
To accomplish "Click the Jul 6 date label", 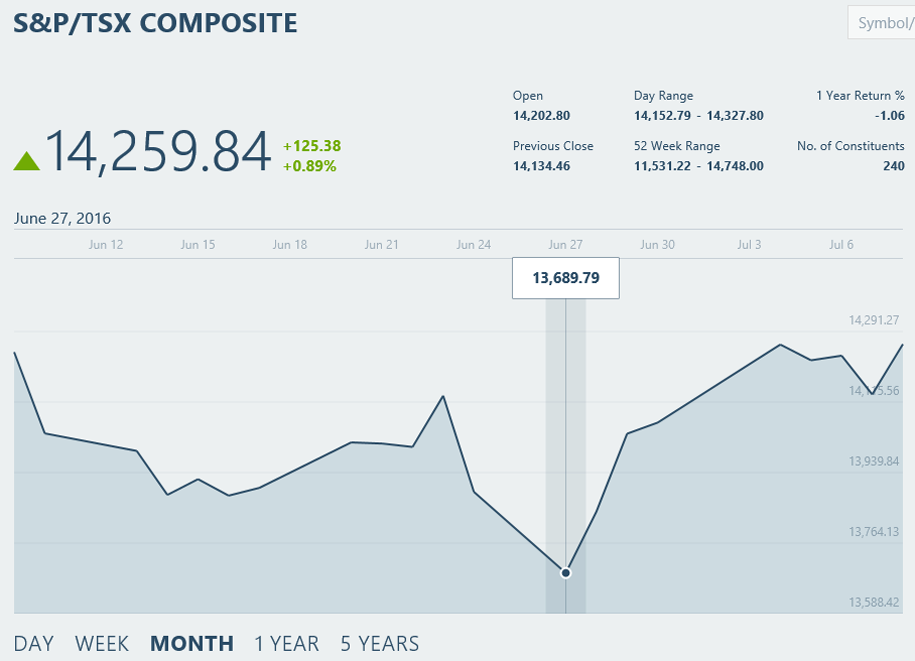I will click(x=841, y=244).
